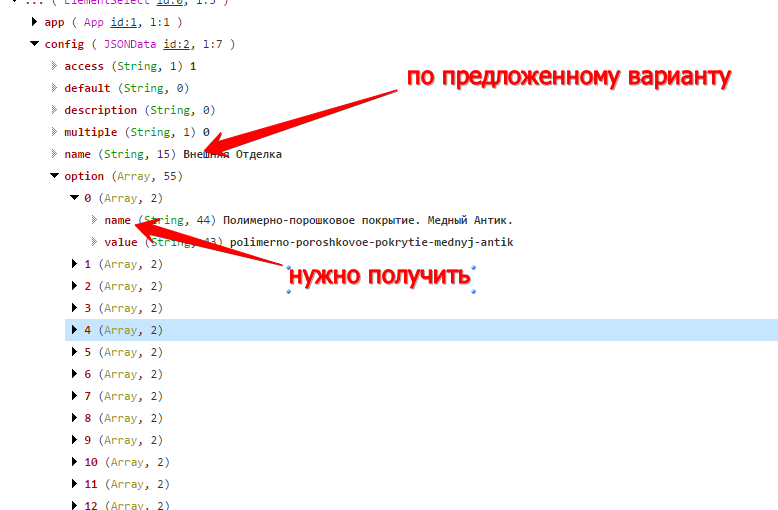Image resolution: width=778 pixels, height=510 pixels.
Task: Select the 'description' key label
Action: pyautogui.click(x=100, y=110)
